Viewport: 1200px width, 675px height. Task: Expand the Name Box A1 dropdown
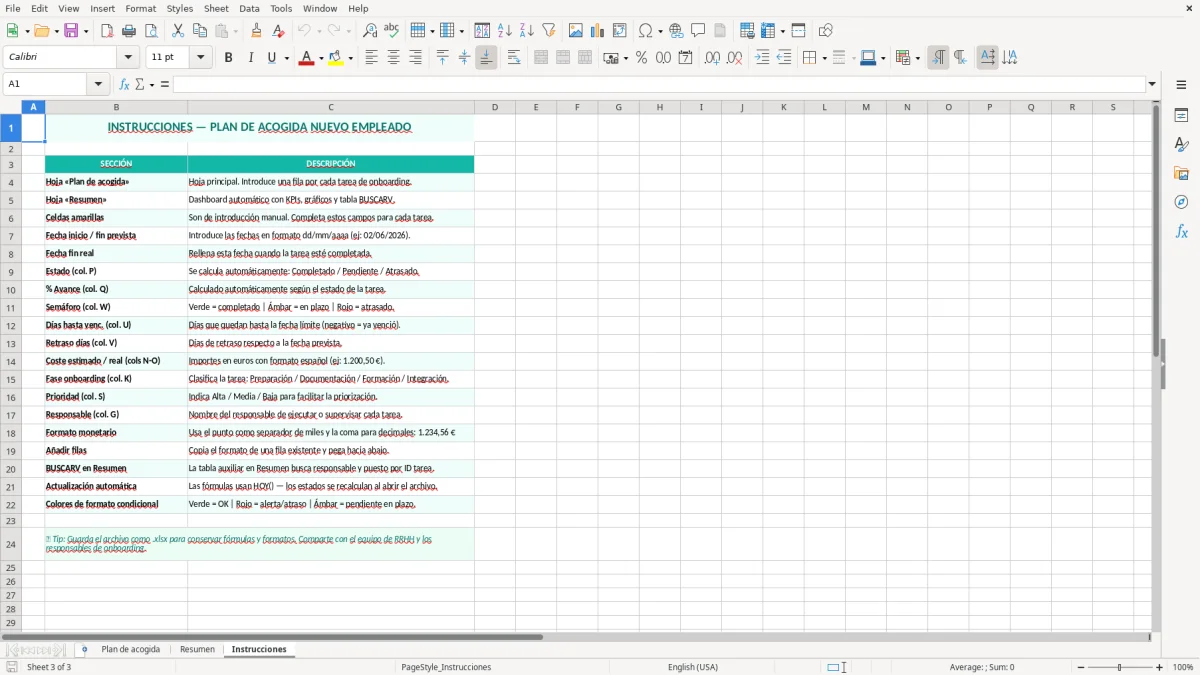[x=98, y=84]
